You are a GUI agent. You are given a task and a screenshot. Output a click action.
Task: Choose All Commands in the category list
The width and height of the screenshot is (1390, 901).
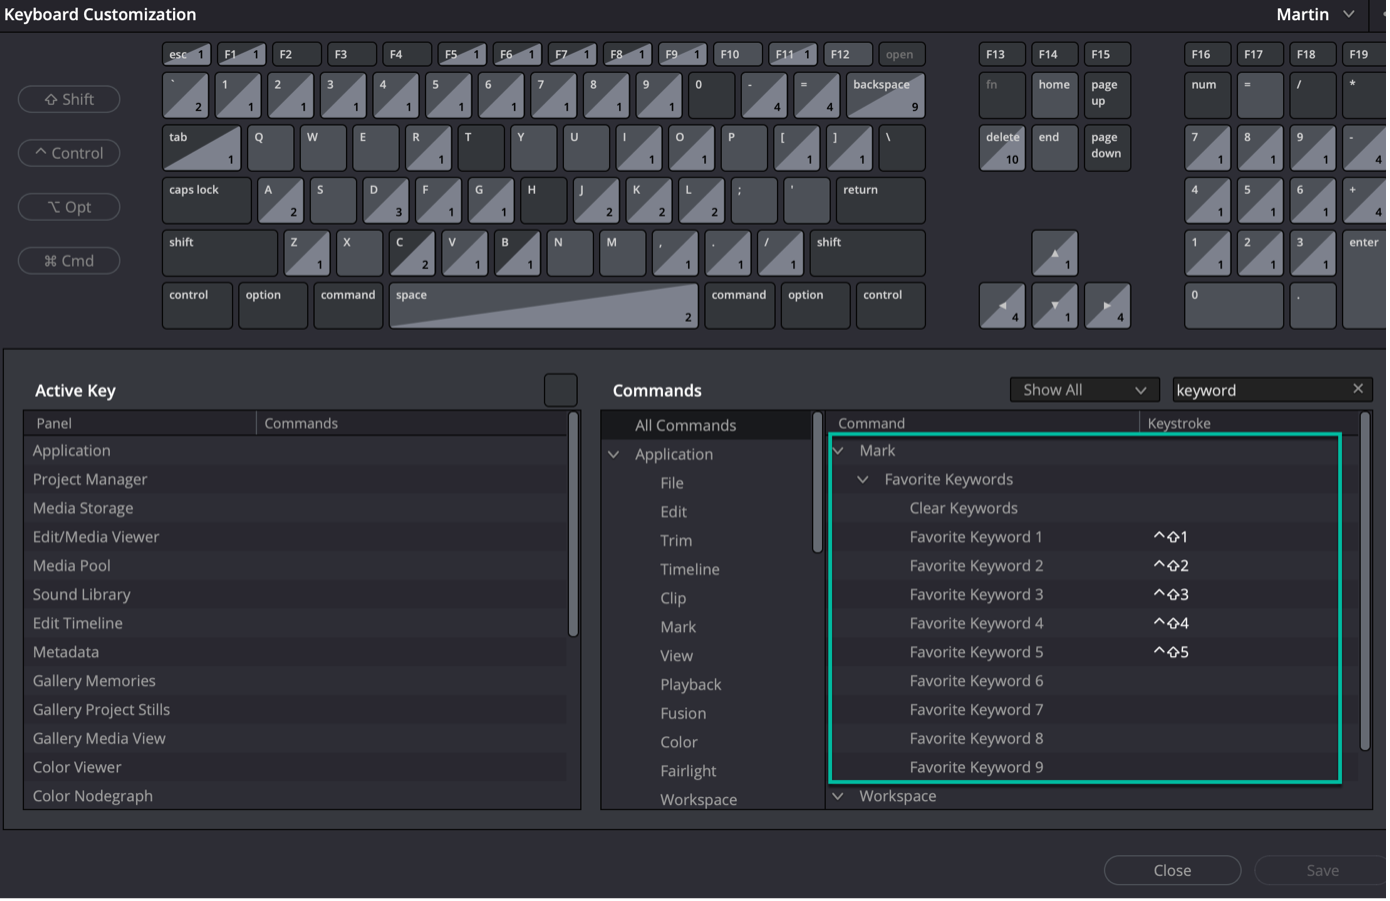(685, 426)
